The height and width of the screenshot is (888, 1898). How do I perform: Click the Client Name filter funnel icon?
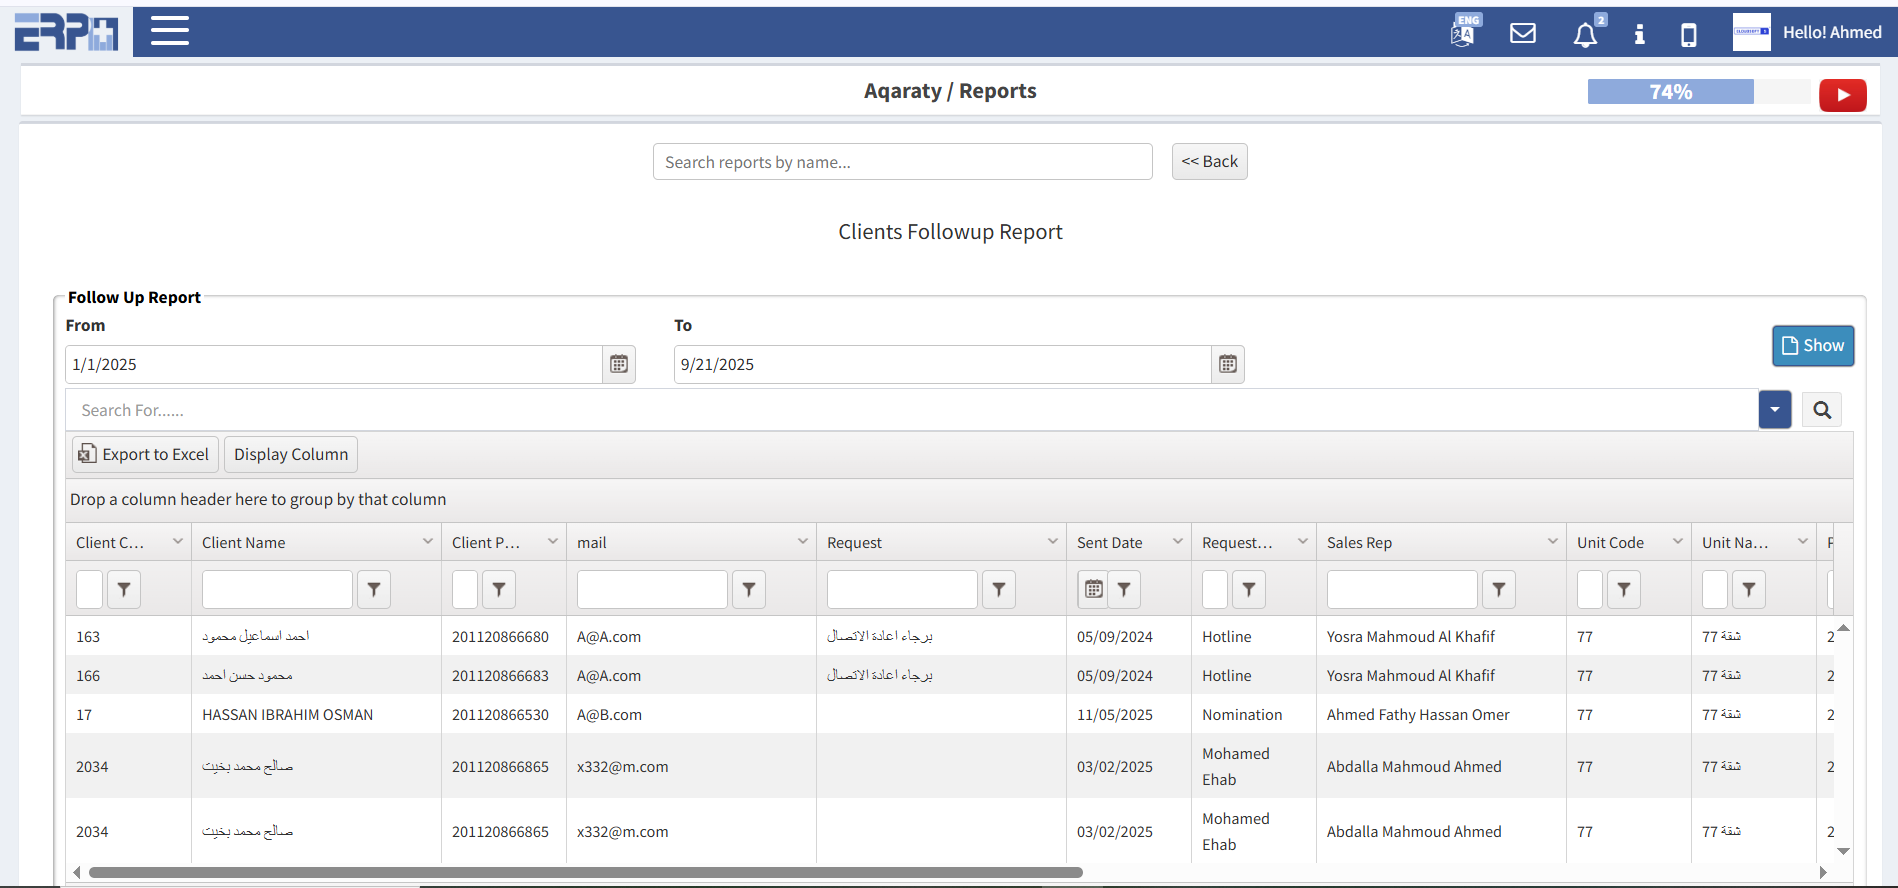coord(374,590)
